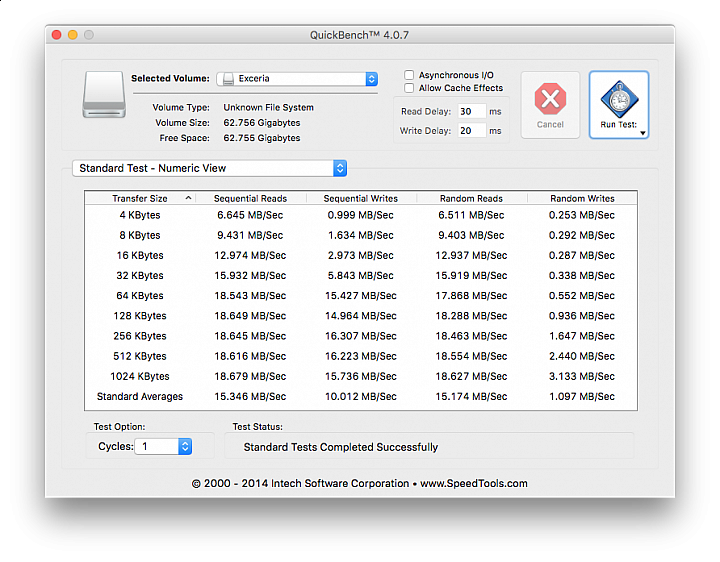Click the large disk drive icon
Image resolution: width=720 pixels, height=562 pixels.
point(104,94)
